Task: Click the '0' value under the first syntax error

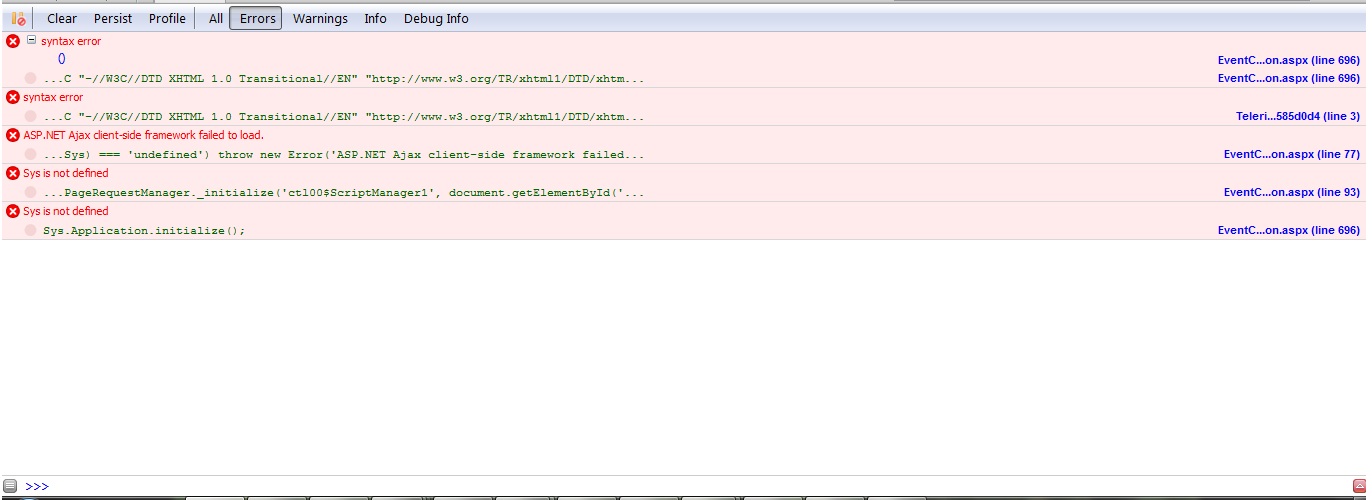Action: tap(62, 59)
